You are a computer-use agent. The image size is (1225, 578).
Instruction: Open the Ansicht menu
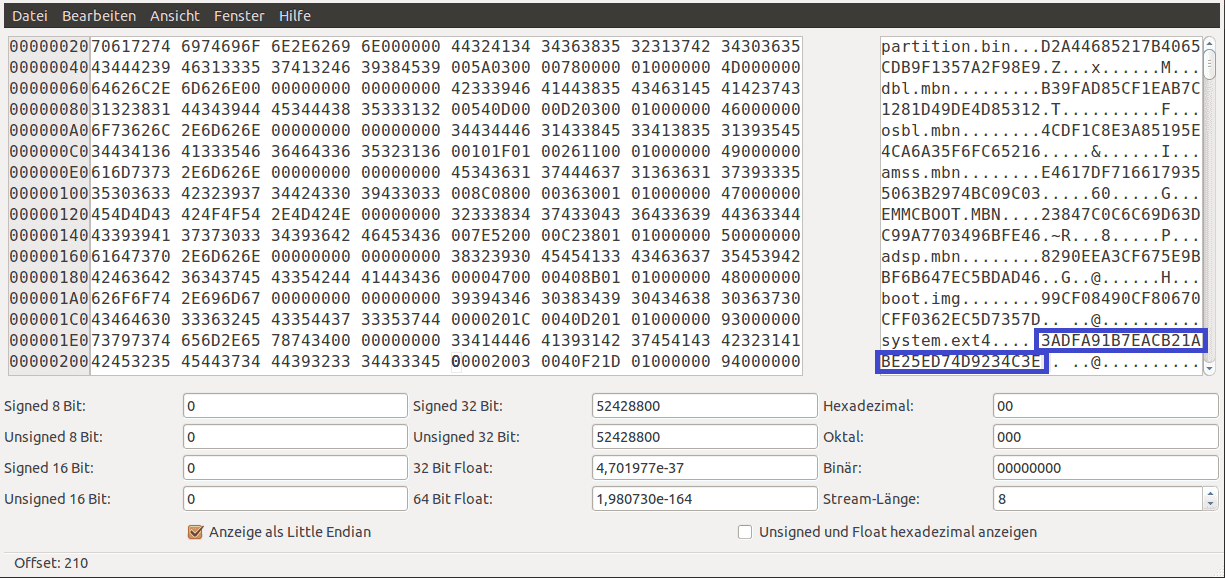coord(175,16)
